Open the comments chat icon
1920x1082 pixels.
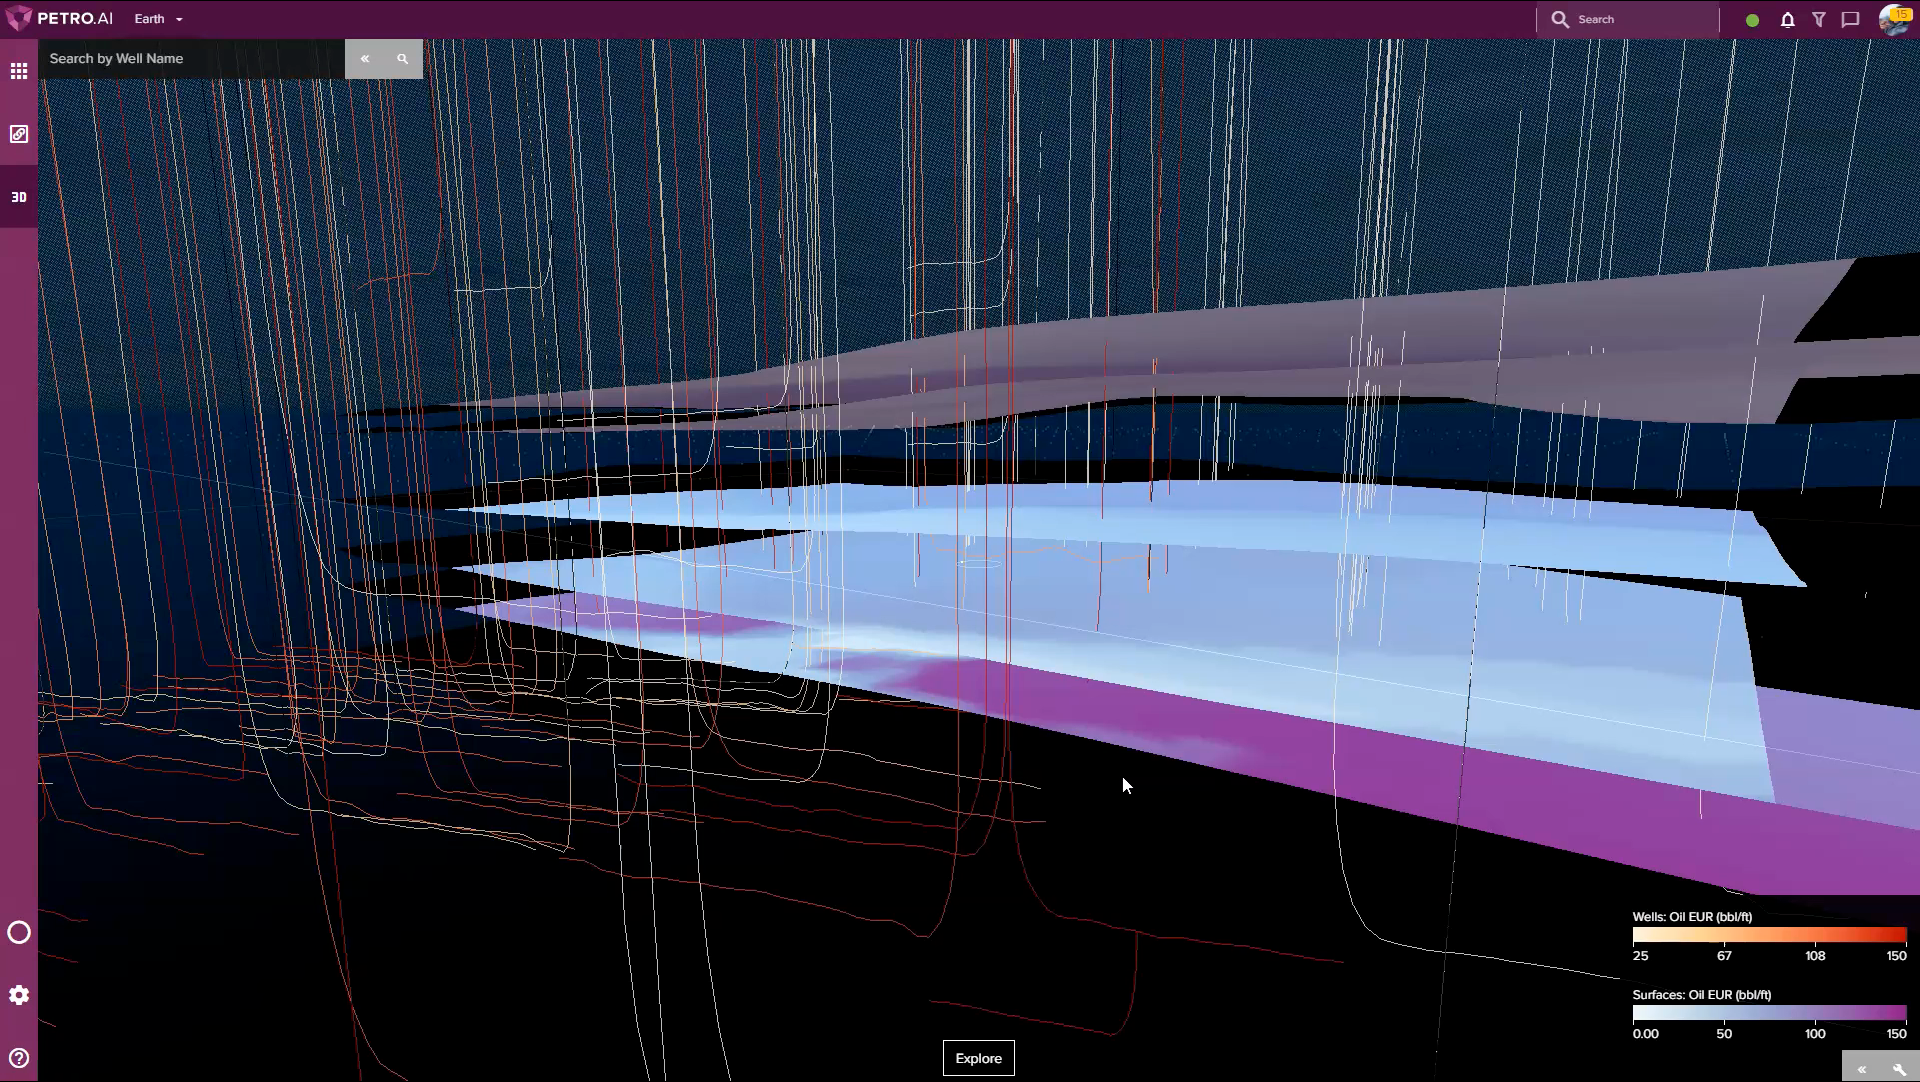pyautogui.click(x=1851, y=20)
